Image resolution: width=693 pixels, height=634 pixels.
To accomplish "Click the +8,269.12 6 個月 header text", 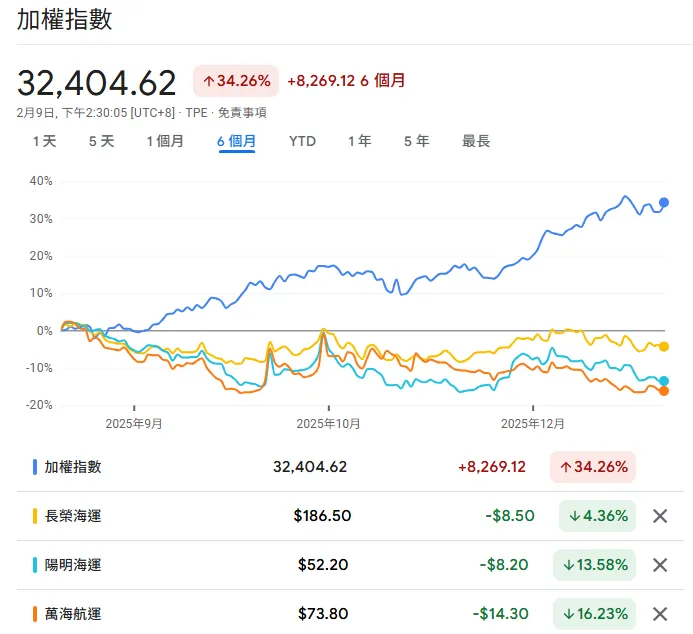I will (346, 81).
